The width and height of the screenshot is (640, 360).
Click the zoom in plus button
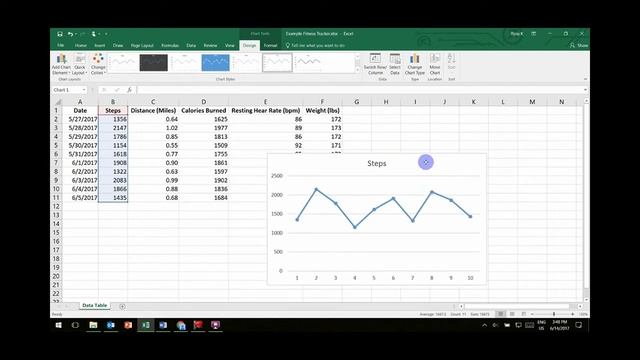(x=573, y=314)
